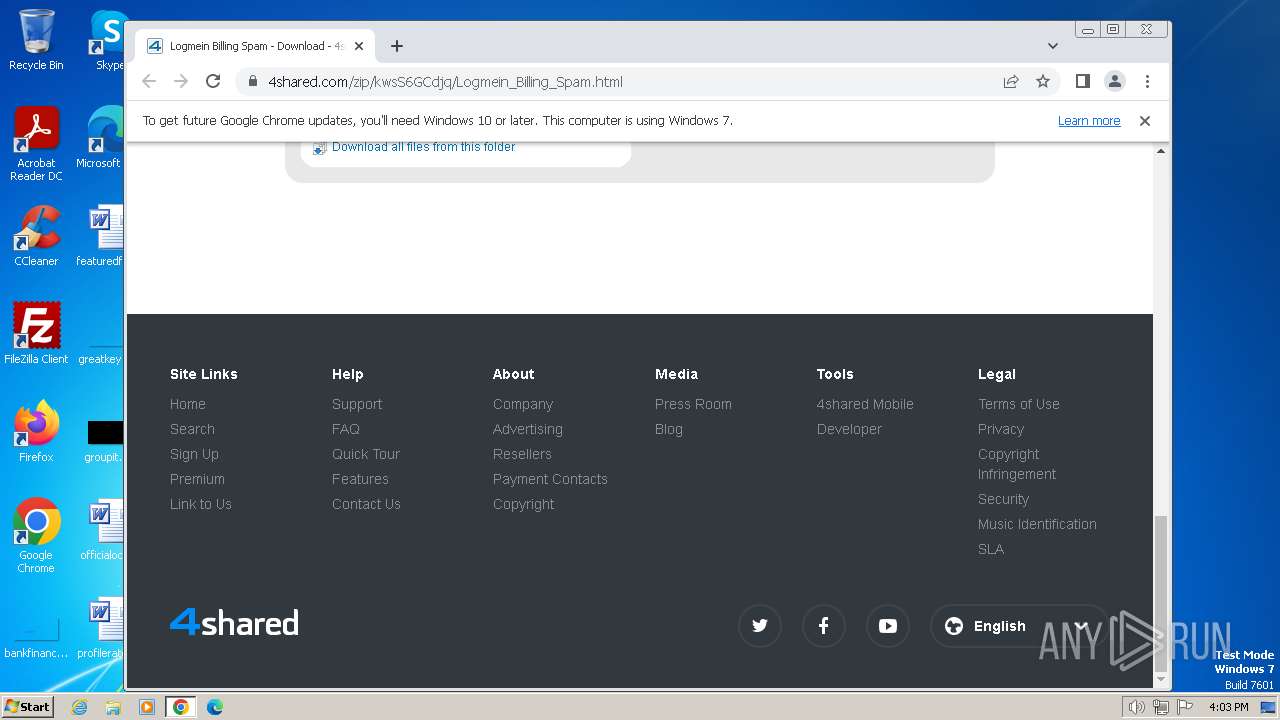Open the Resellers link

coord(522,454)
